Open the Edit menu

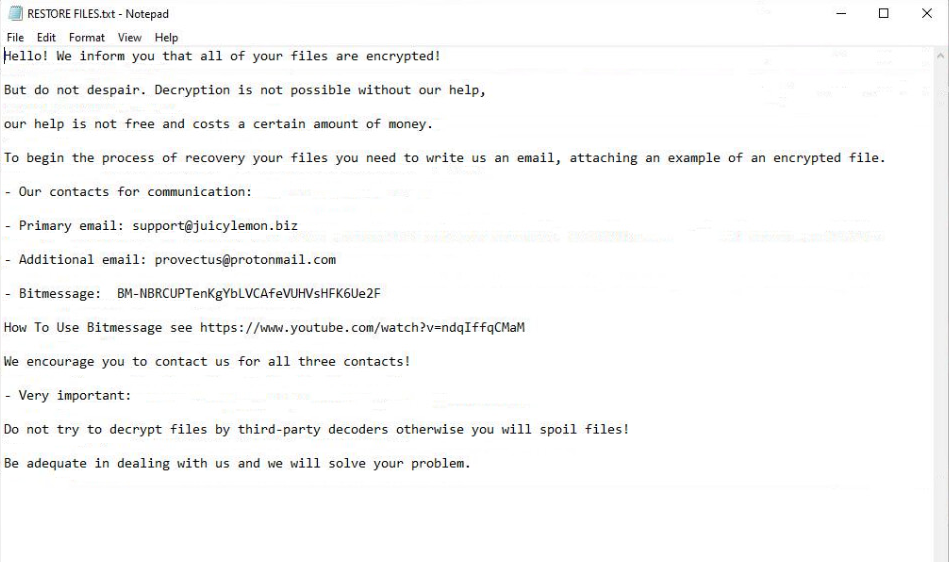pos(46,38)
